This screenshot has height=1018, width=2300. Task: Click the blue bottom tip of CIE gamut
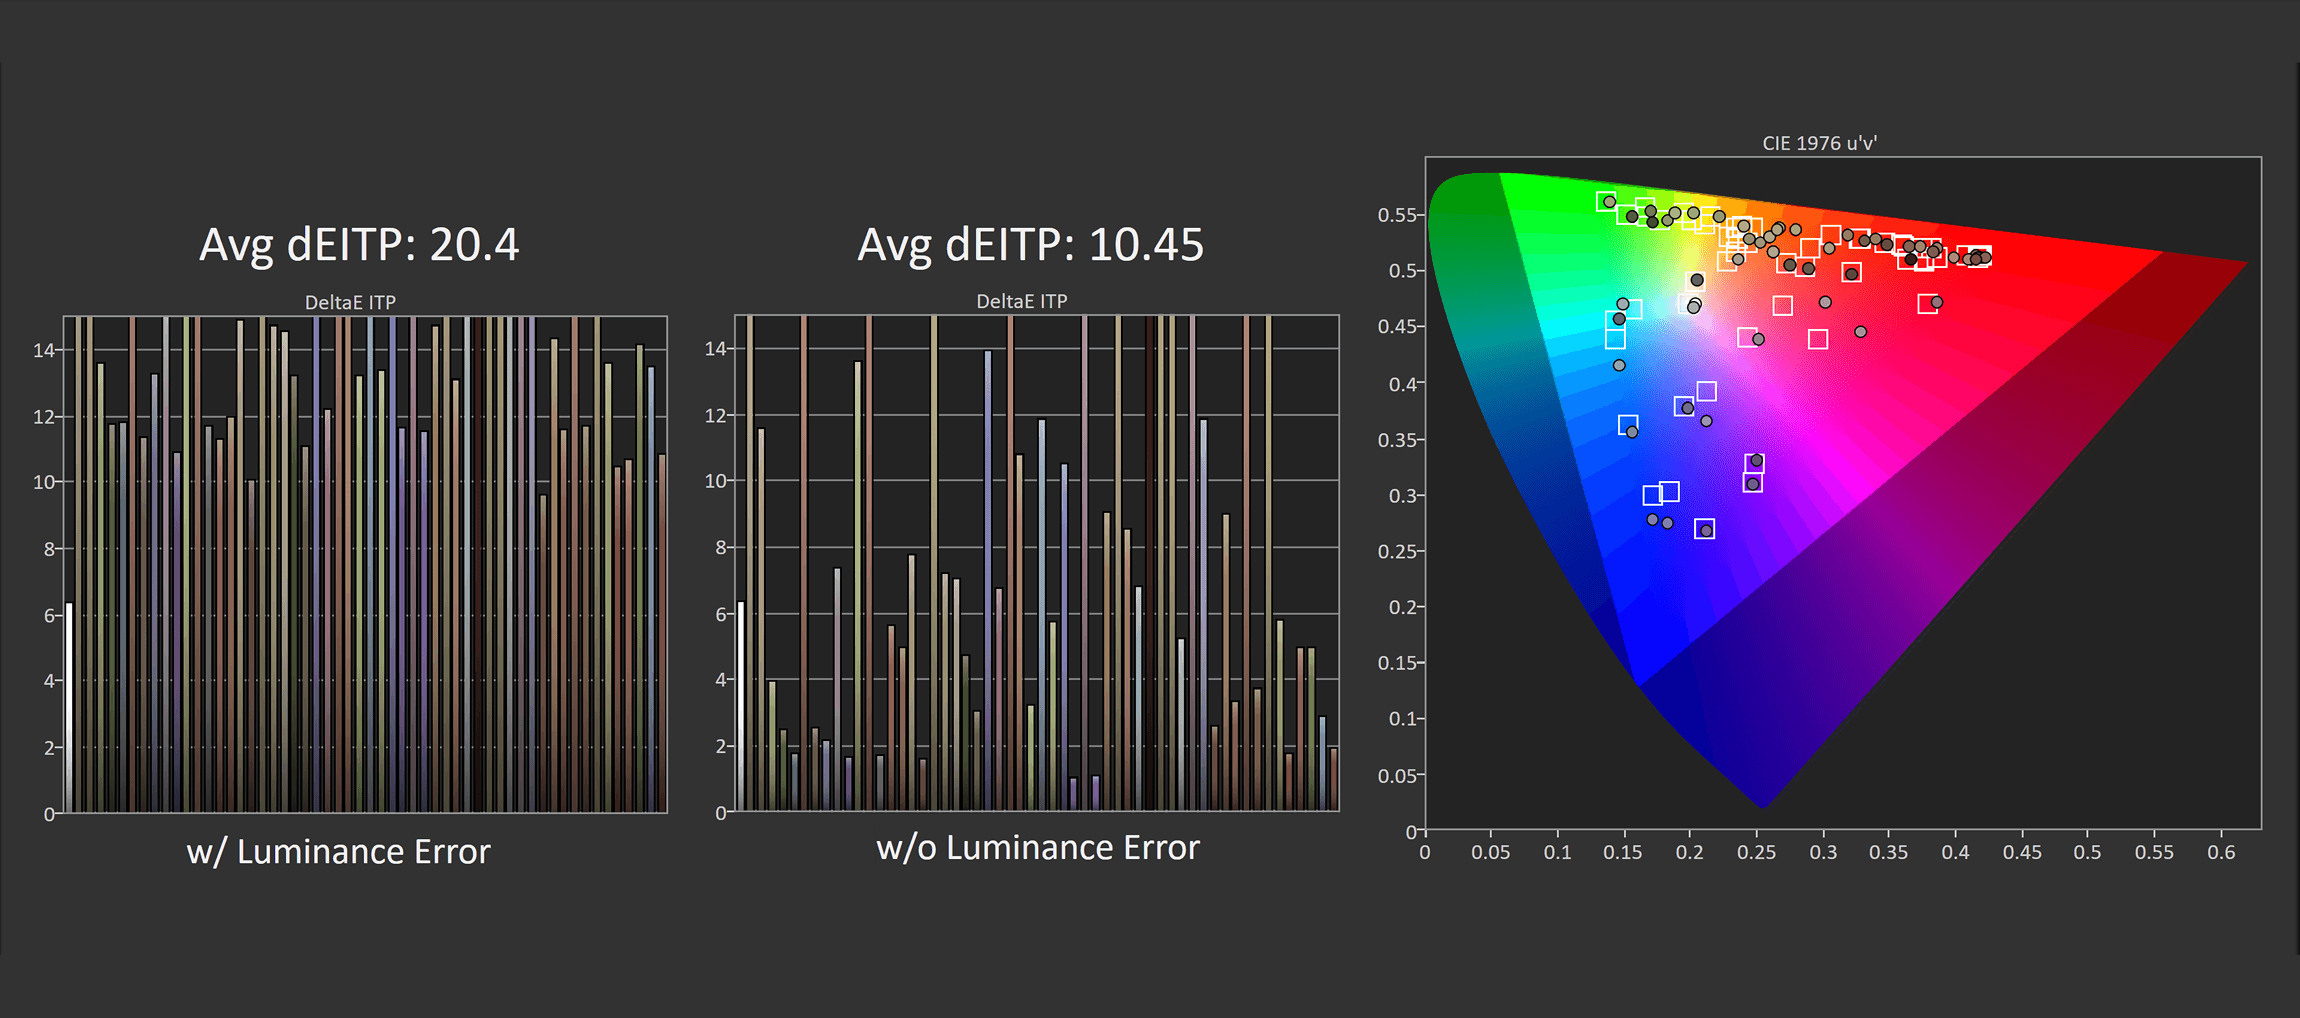tap(1762, 804)
